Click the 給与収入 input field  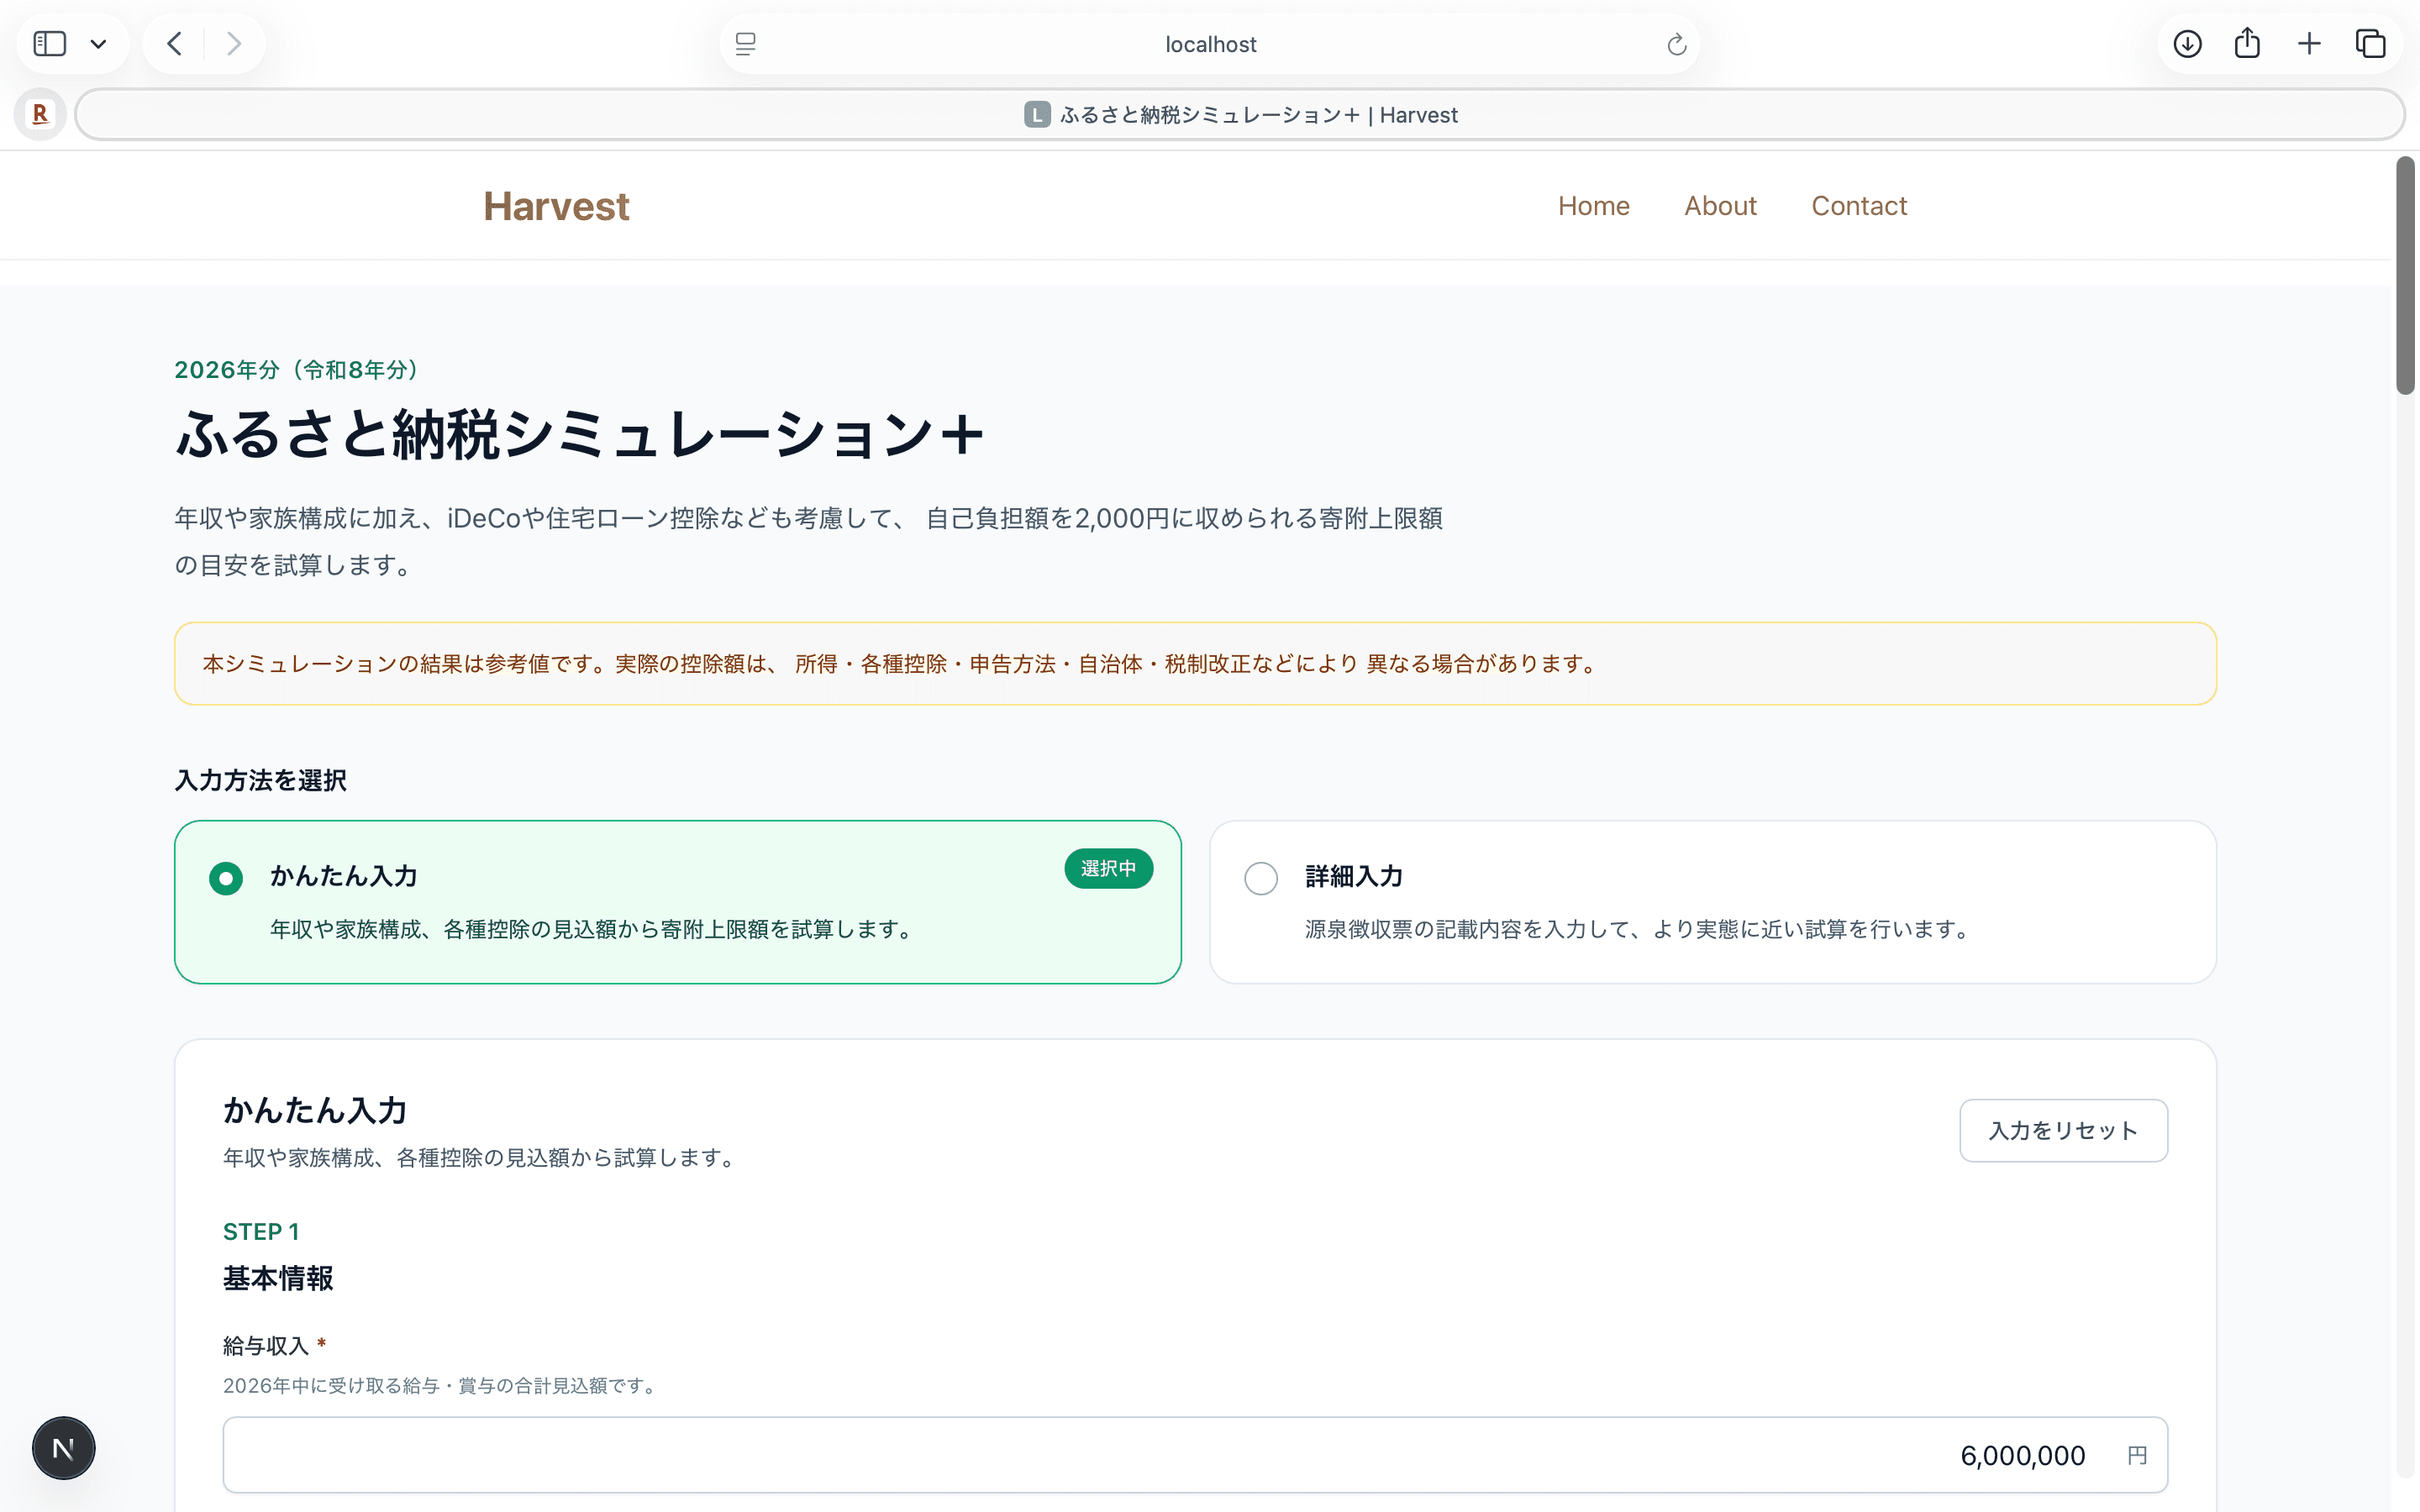click(1195, 1454)
